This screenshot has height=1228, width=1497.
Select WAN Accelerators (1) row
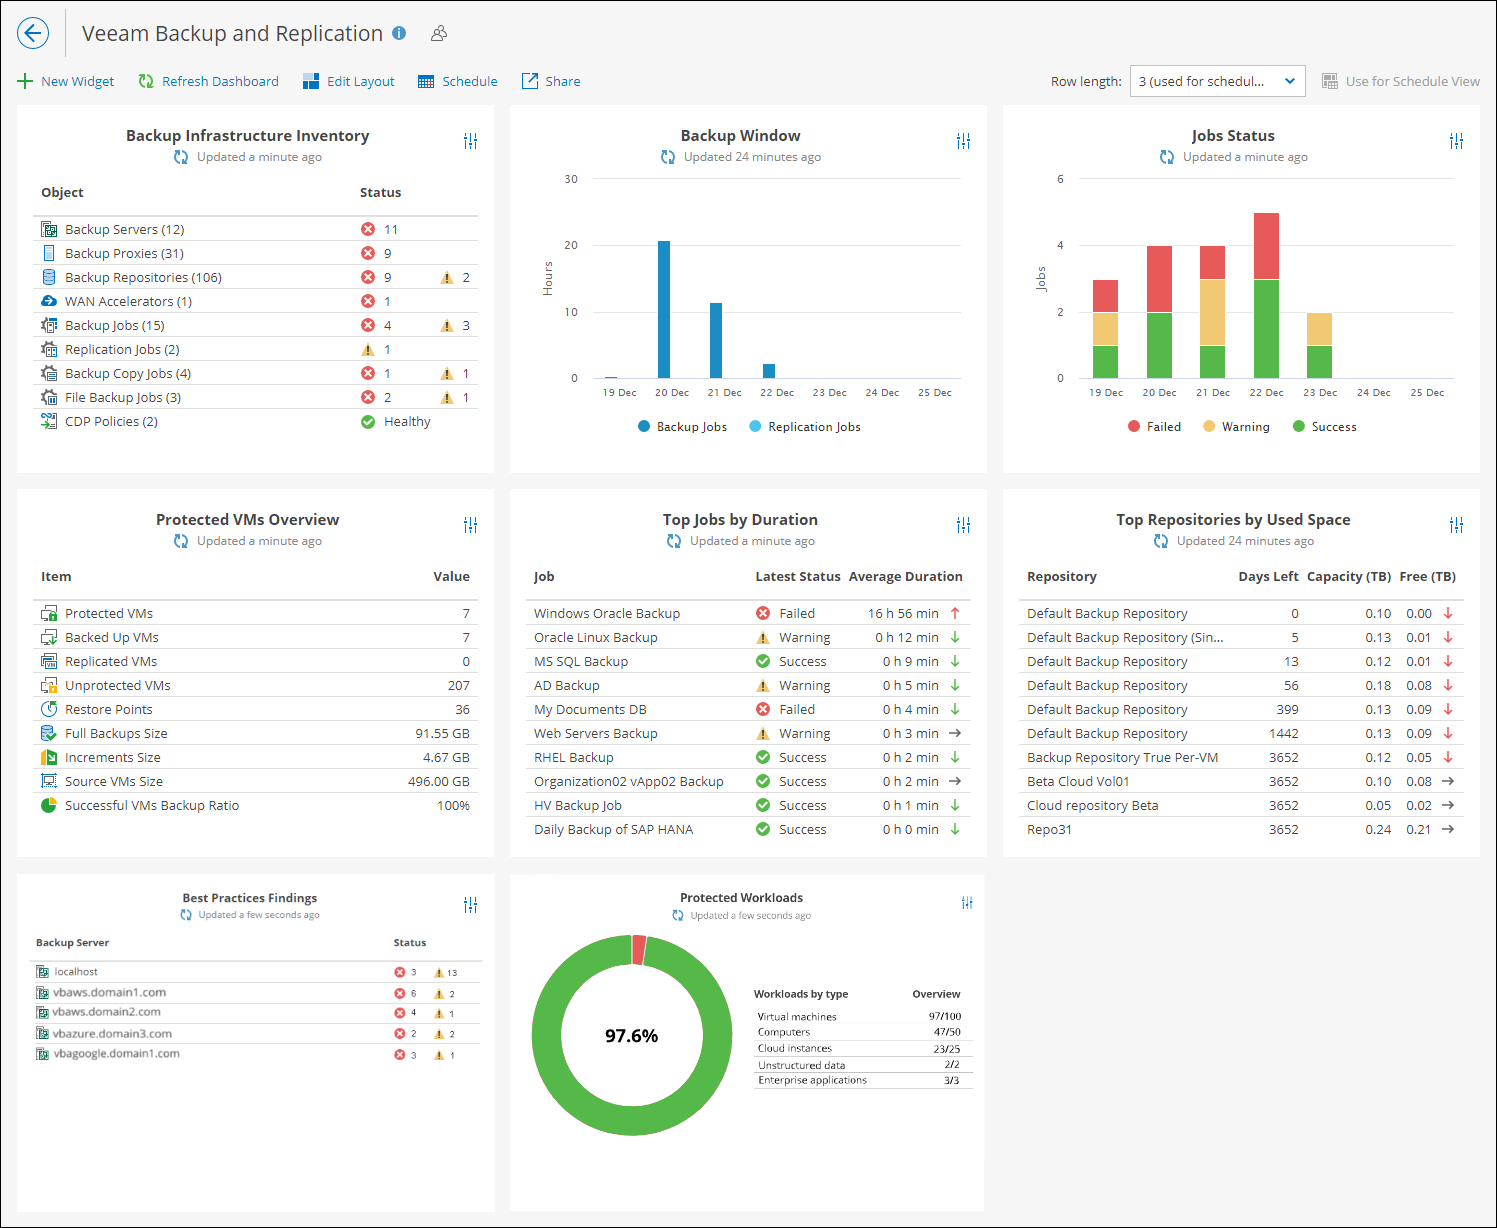click(255, 301)
